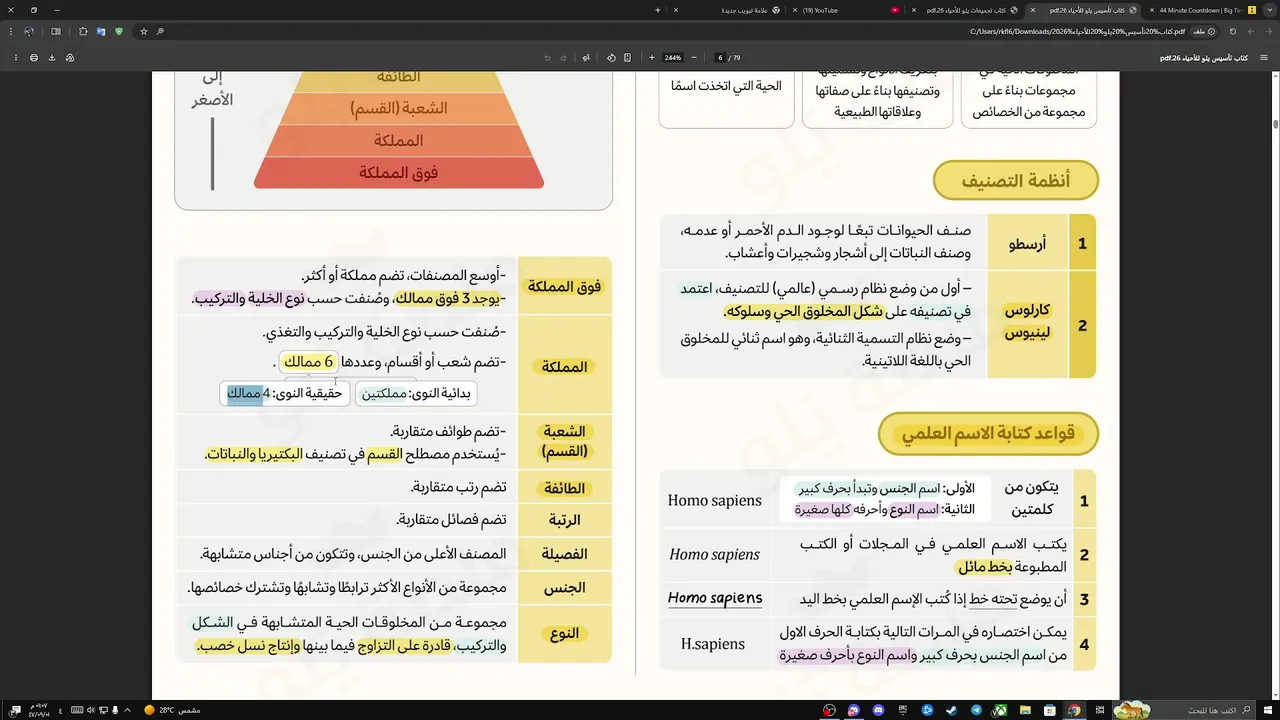Zoom in the PDF
Image resolution: width=1280 pixels, height=720 pixels.
click(652, 57)
